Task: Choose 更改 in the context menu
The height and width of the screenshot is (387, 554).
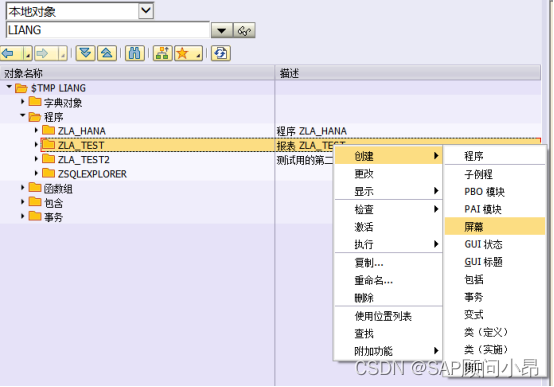Action: [388, 174]
